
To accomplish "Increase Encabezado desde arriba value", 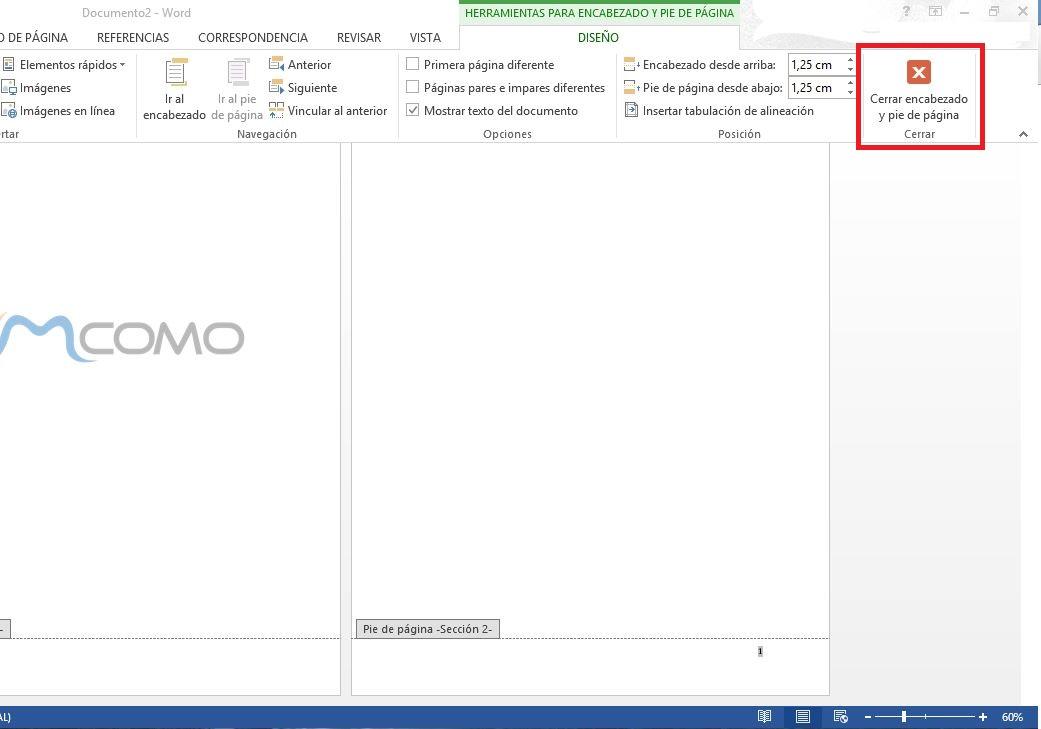I will (x=850, y=60).
